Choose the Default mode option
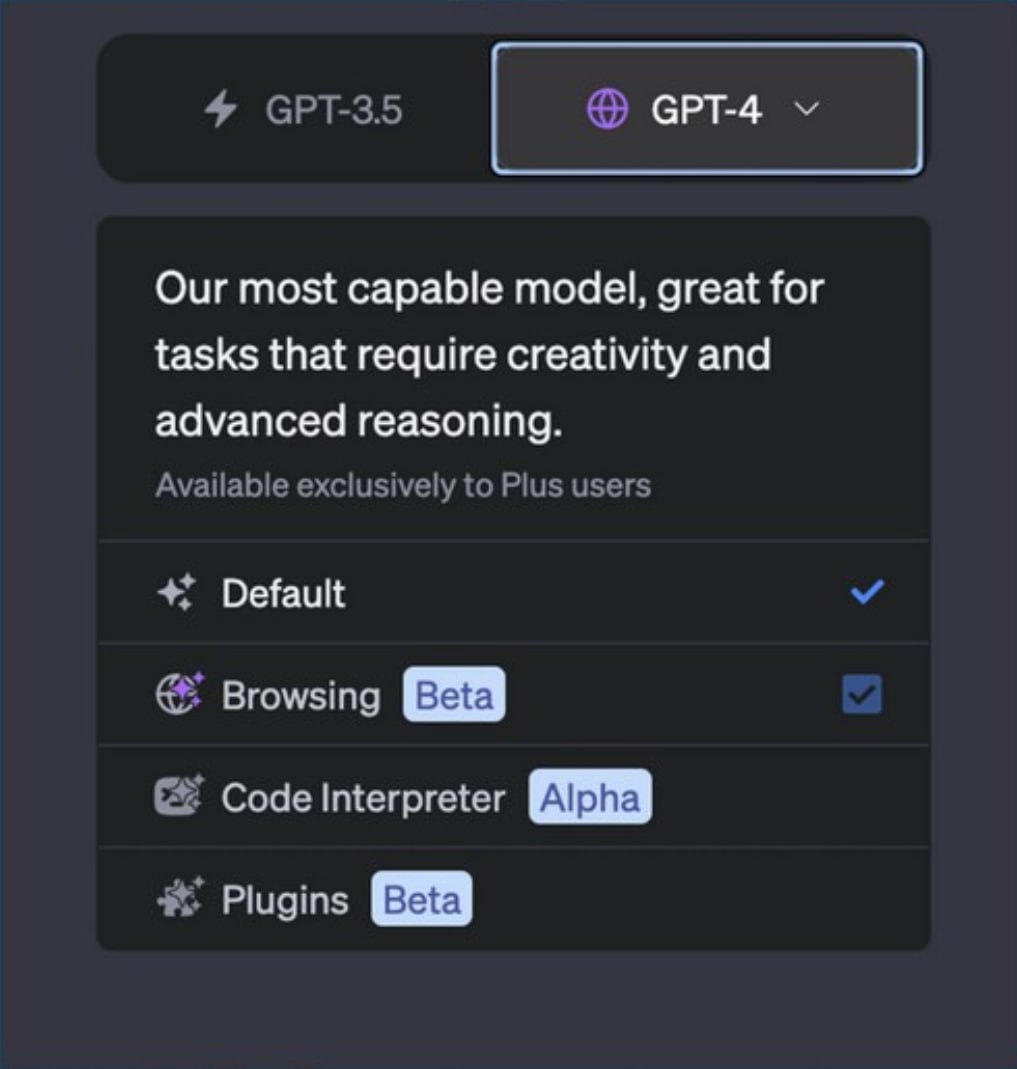The width and height of the screenshot is (1017, 1069). point(283,594)
